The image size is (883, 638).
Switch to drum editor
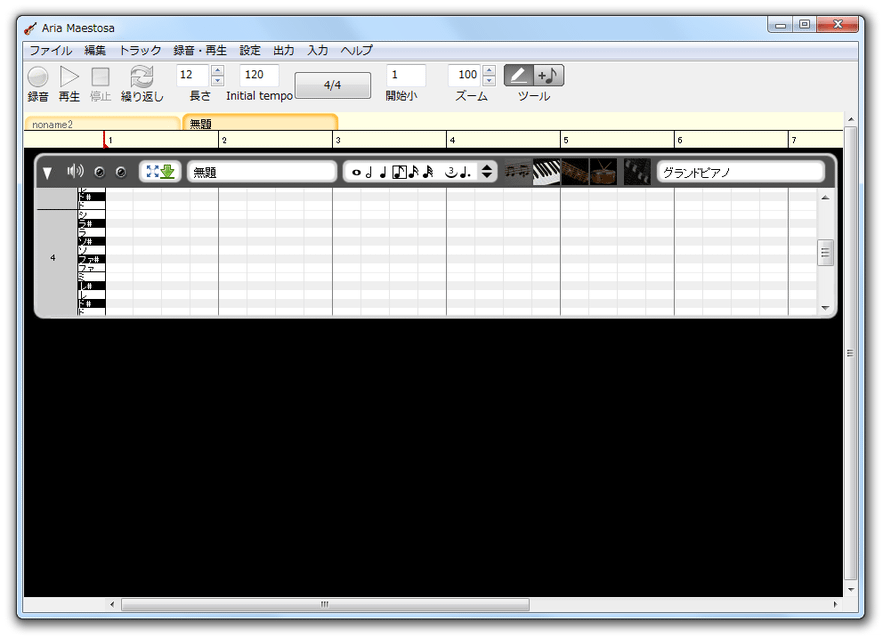[604, 172]
